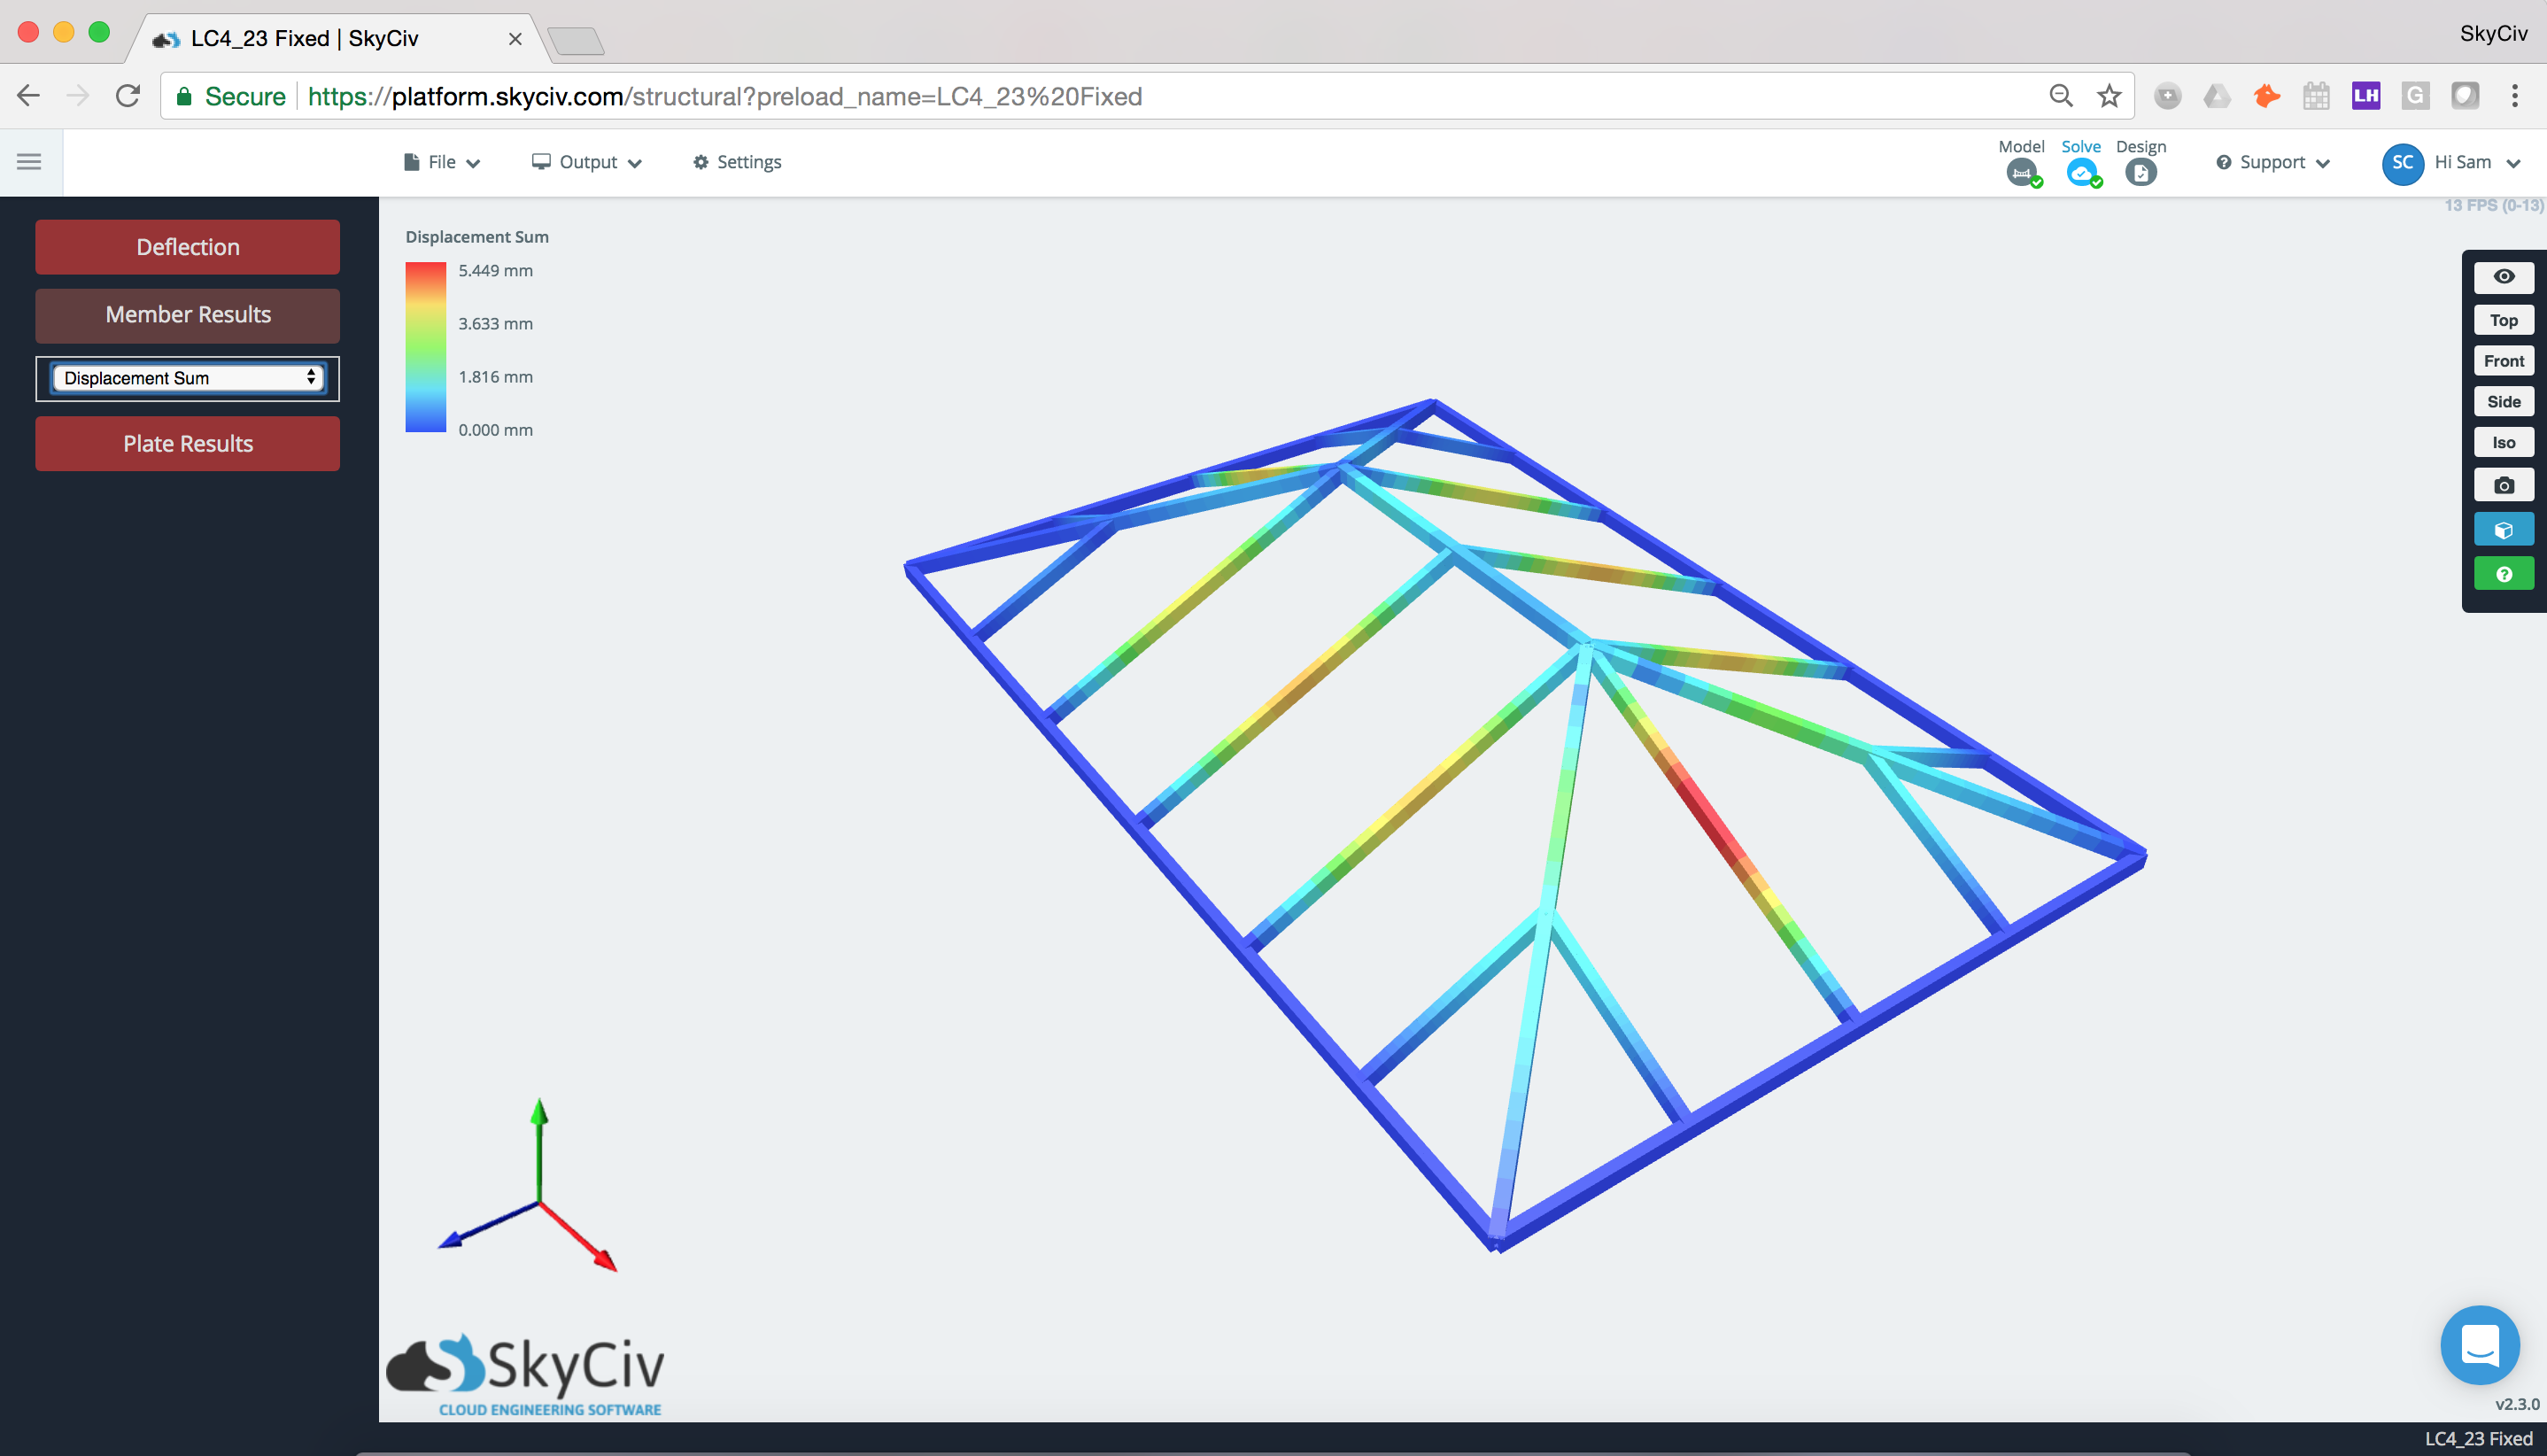Open the chat support bubble
This screenshot has width=2547, height=1456.
pos(2479,1345)
